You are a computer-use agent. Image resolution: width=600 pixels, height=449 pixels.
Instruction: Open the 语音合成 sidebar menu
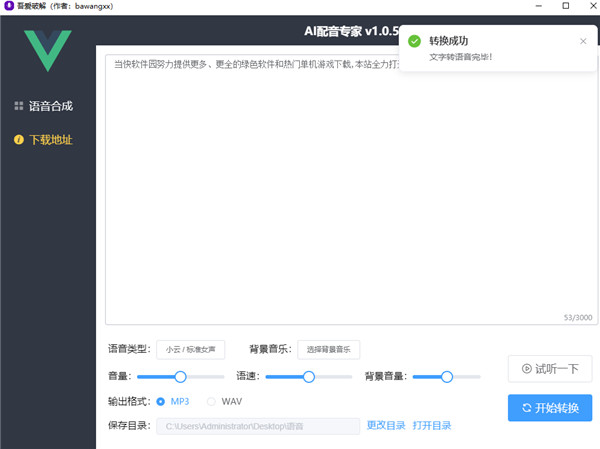click(50, 106)
